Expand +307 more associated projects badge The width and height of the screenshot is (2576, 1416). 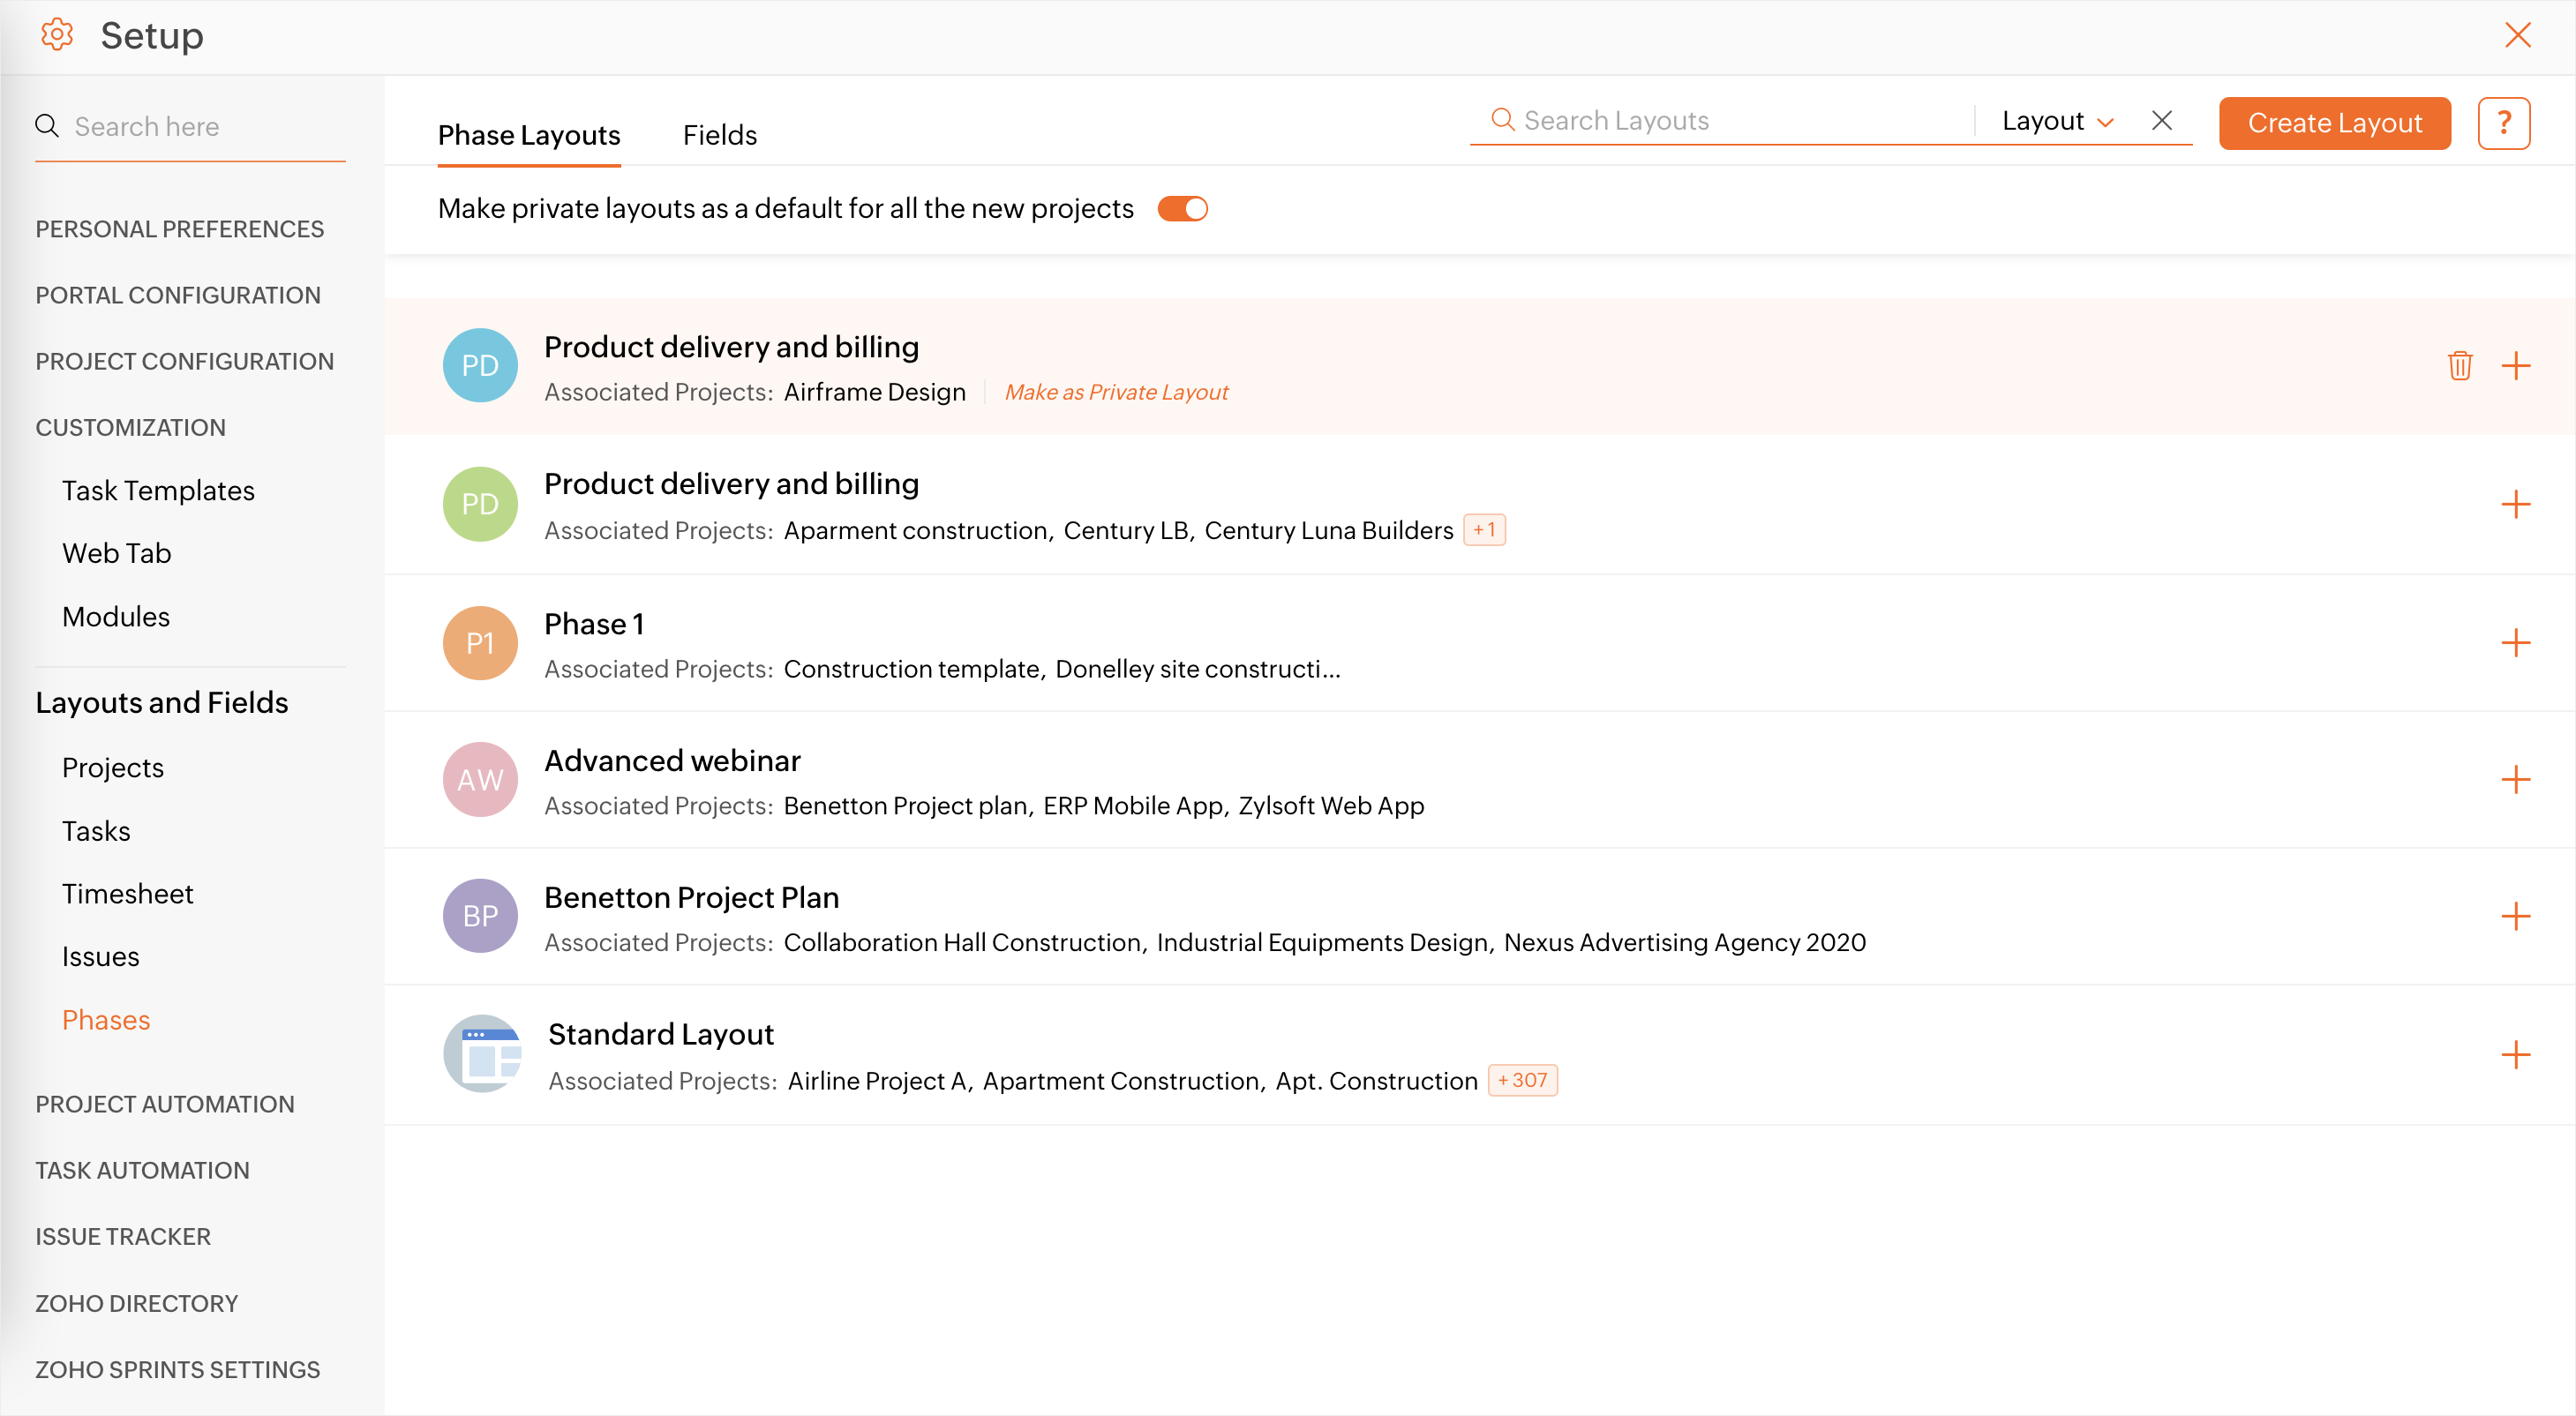click(1522, 1080)
